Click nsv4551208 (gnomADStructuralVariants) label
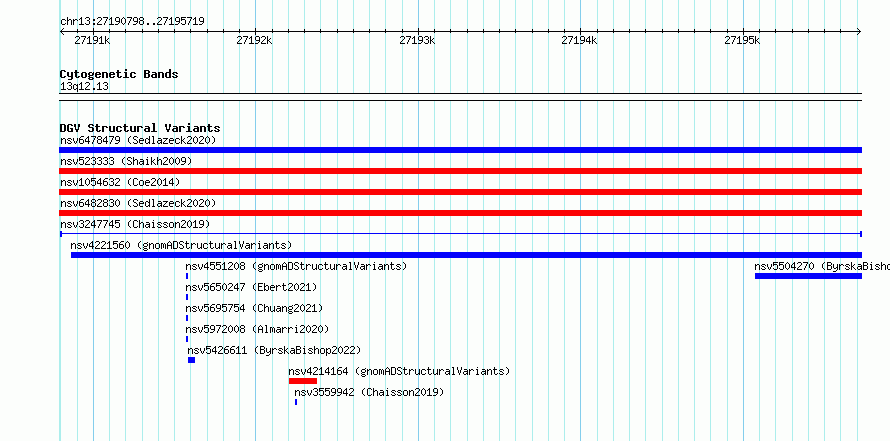This screenshot has height=441, width=890. coord(296,266)
